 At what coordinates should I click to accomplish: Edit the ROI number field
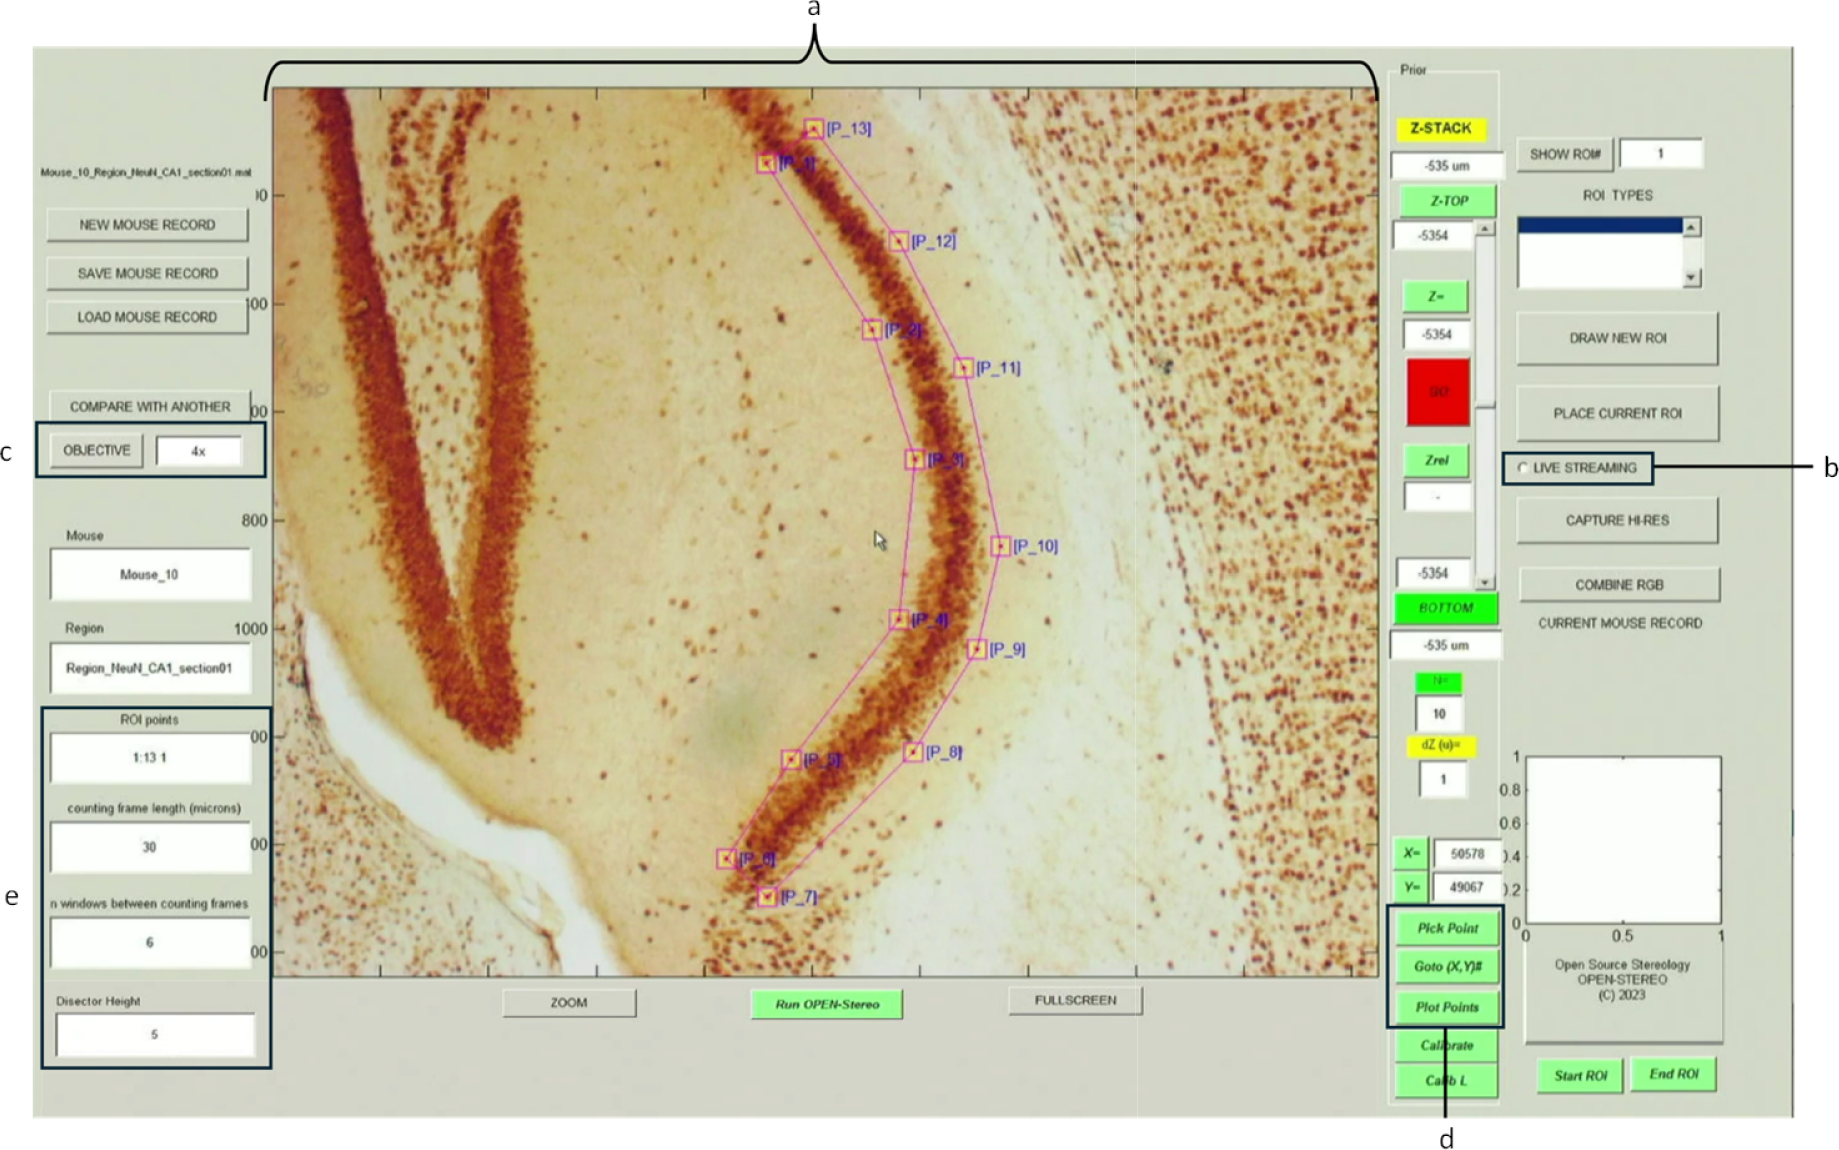pos(1660,154)
